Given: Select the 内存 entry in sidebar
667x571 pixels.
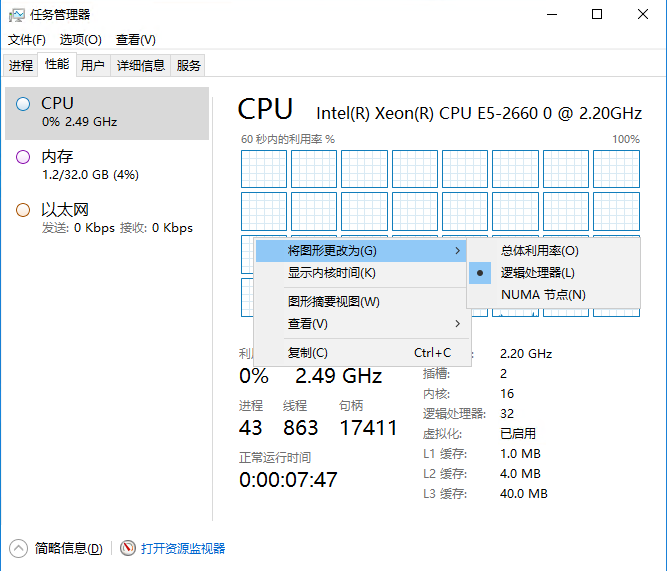Looking at the screenshot, I should [x=107, y=166].
